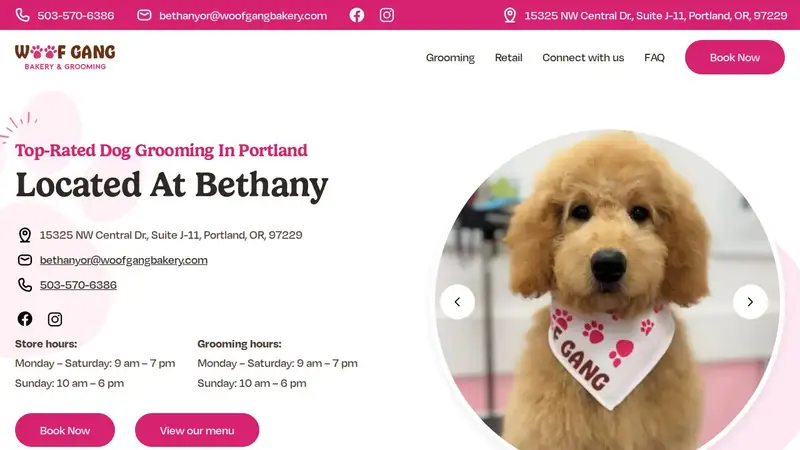Click the Book Now button in the header
Screen dimensions: 800x450
pyautogui.click(x=735, y=57)
